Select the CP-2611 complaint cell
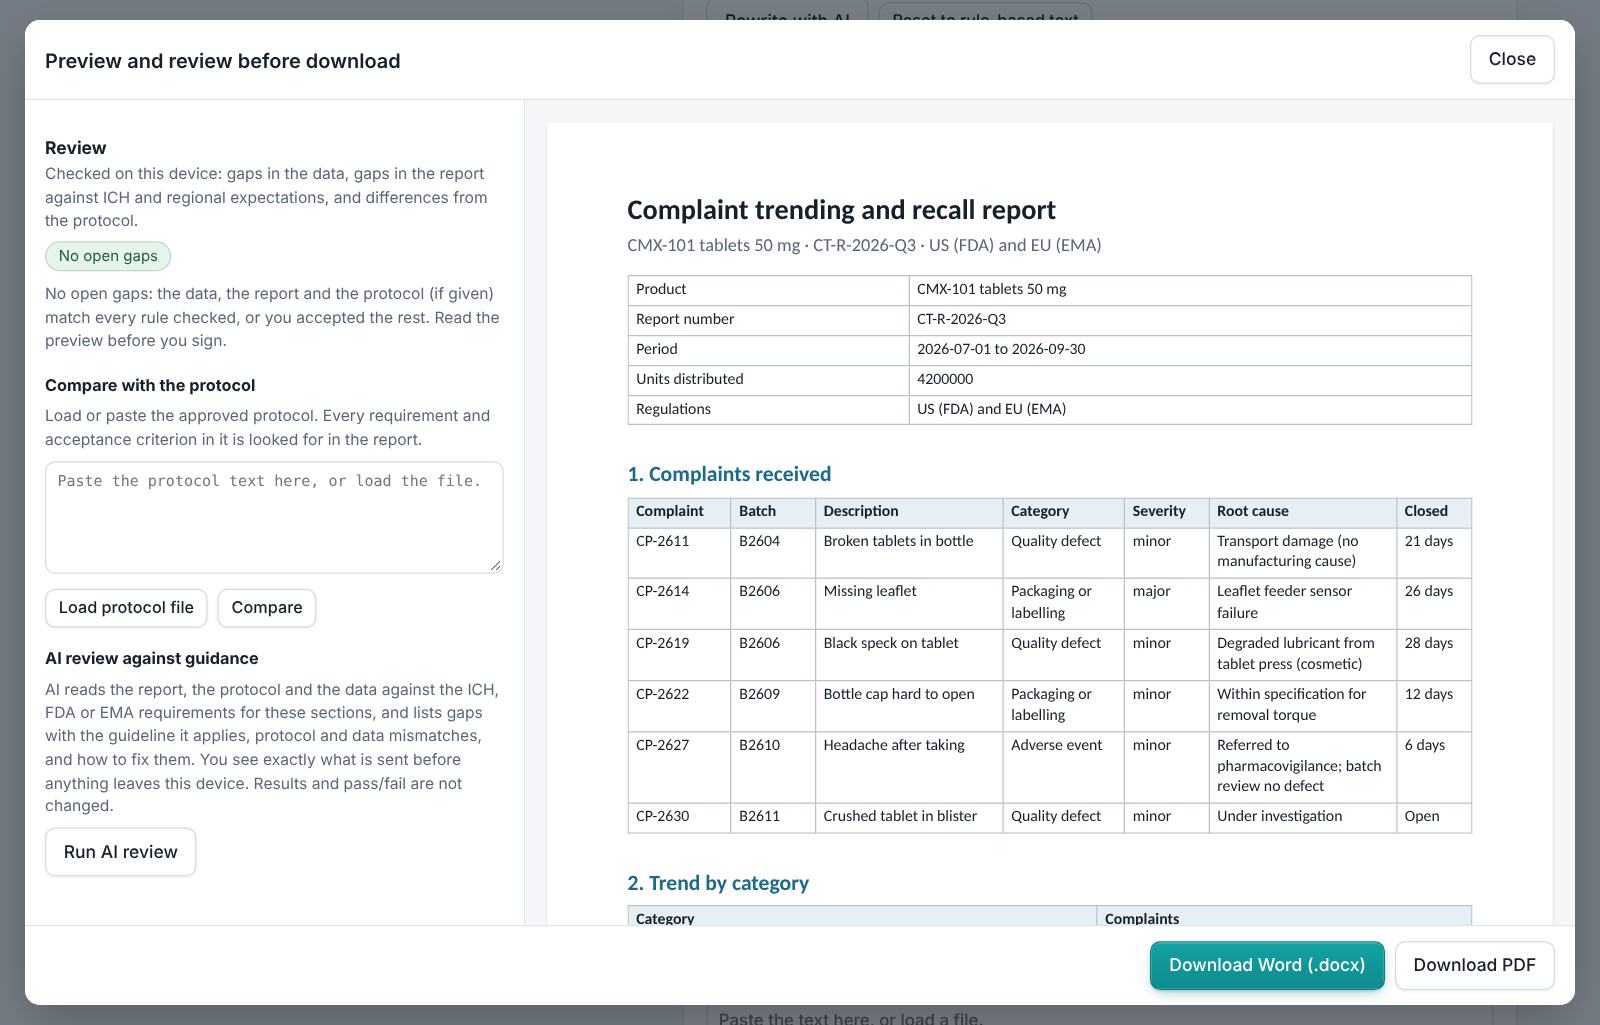 [679, 552]
